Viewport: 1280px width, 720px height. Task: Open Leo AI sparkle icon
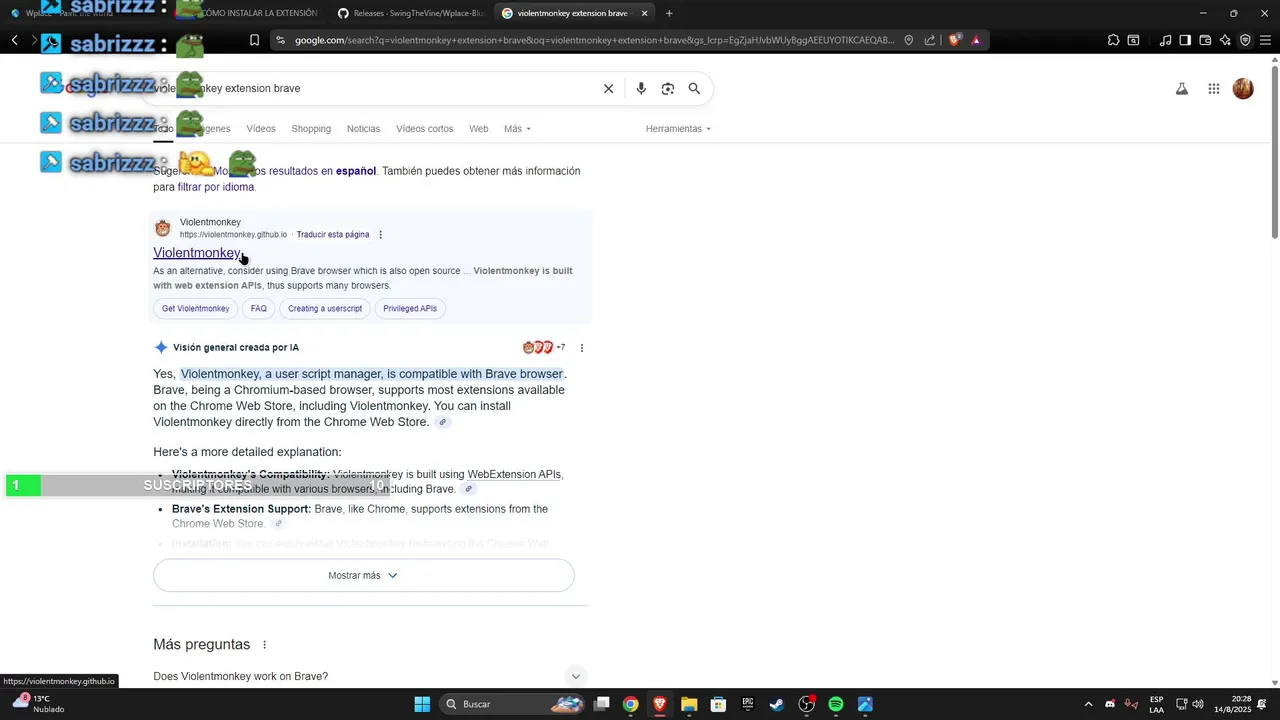click(x=1225, y=40)
